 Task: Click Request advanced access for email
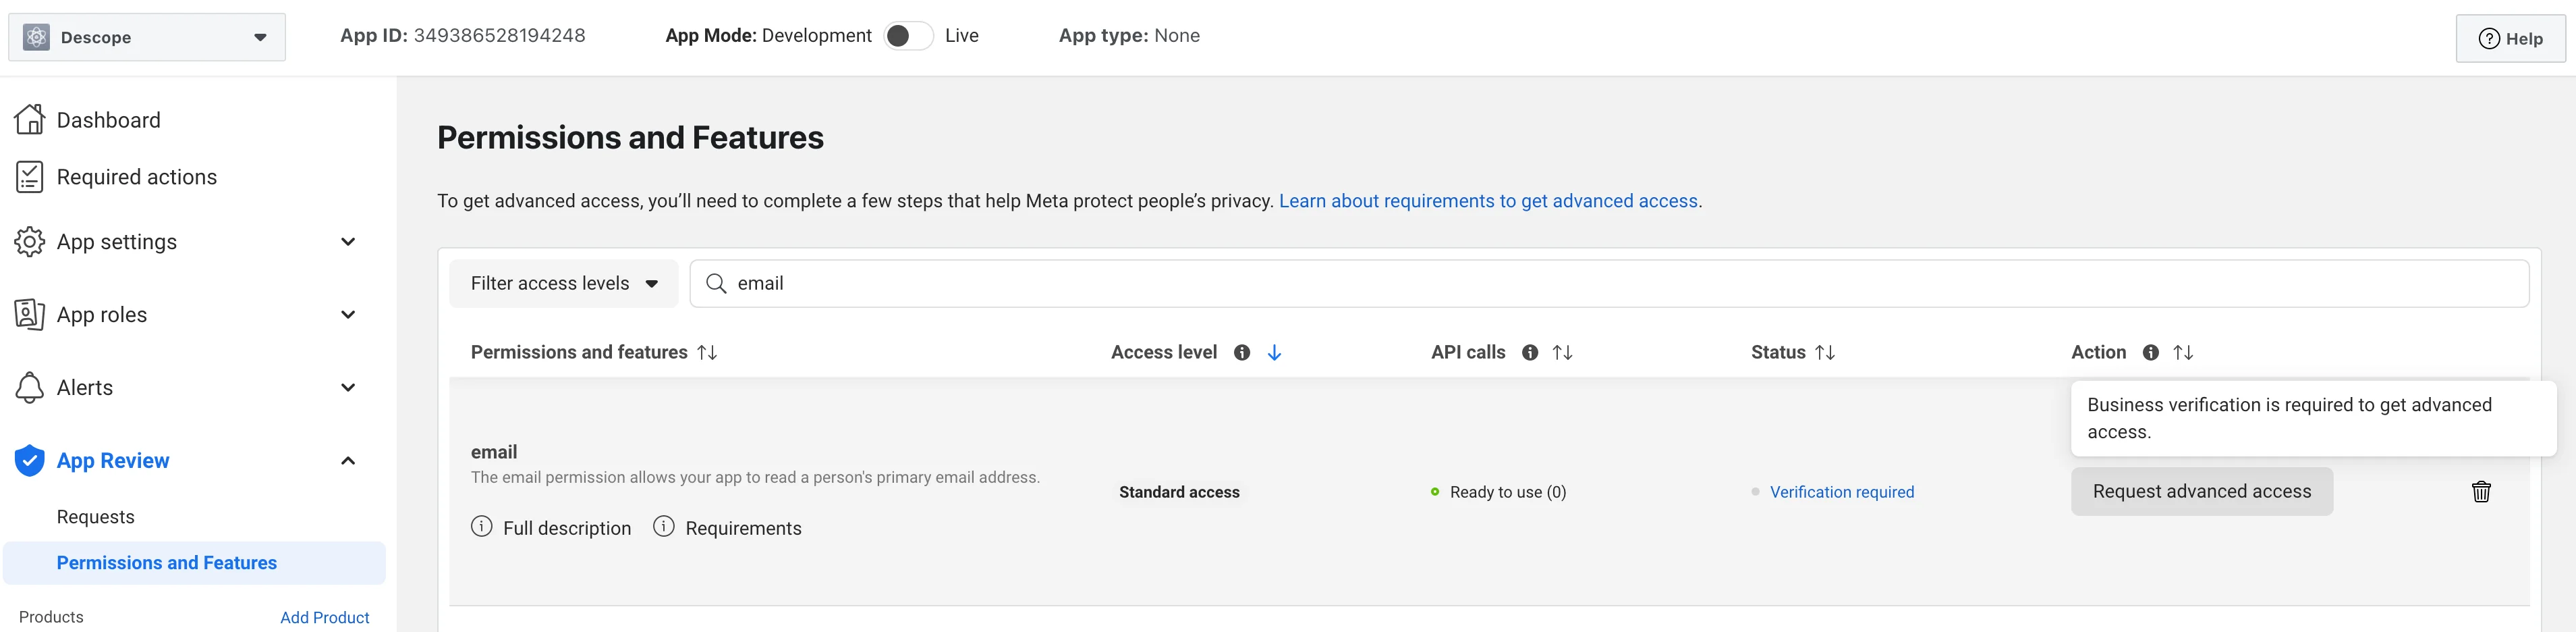pyautogui.click(x=2202, y=491)
